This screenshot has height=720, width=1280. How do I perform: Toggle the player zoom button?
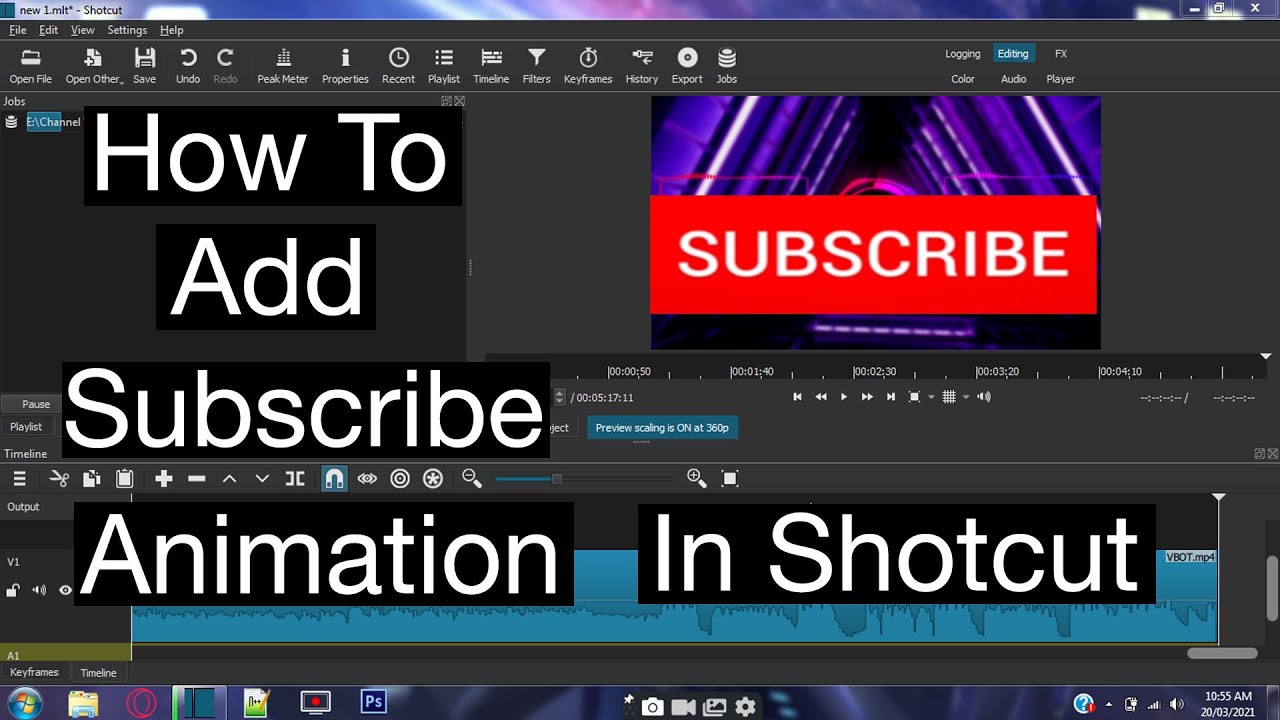click(x=914, y=397)
